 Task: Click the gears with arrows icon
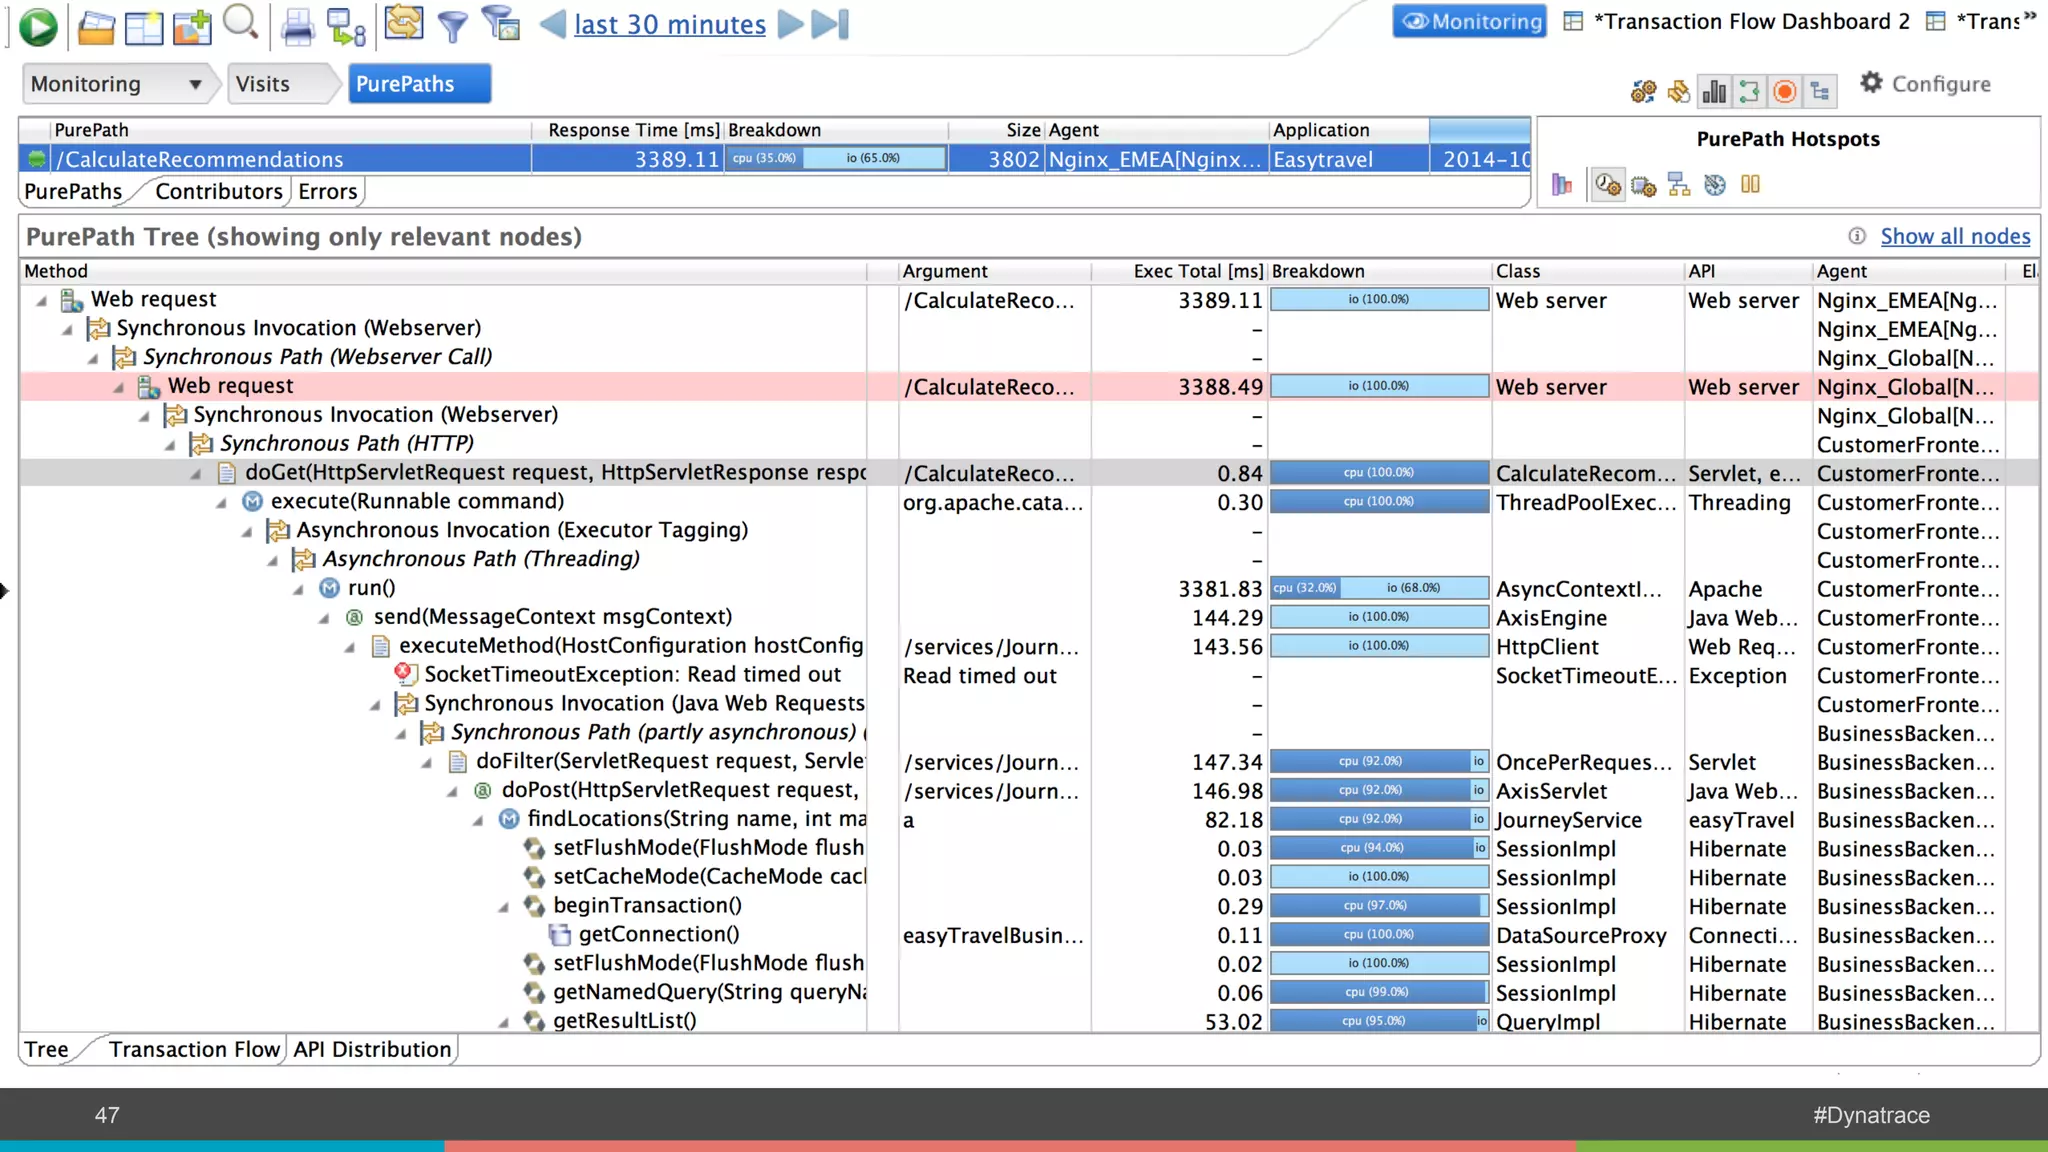pyautogui.click(x=1643, y=92)
